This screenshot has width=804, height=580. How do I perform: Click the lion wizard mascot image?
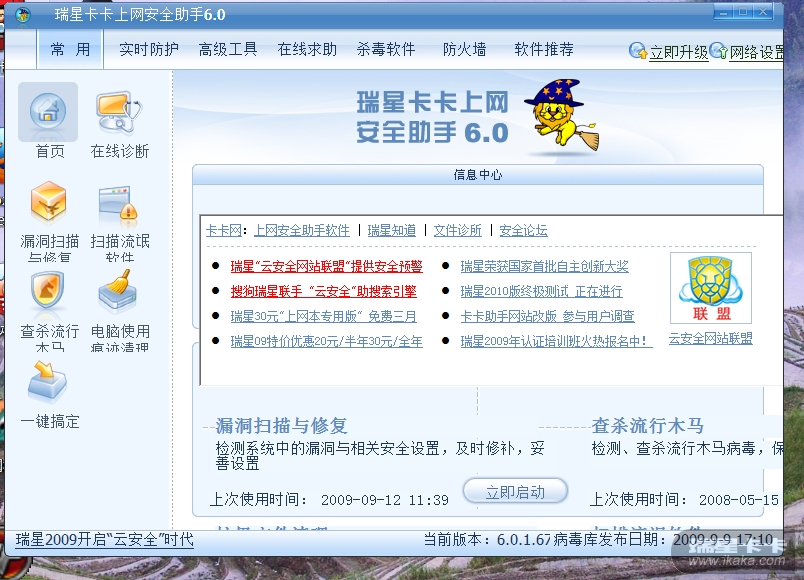(x=562, y=115)
